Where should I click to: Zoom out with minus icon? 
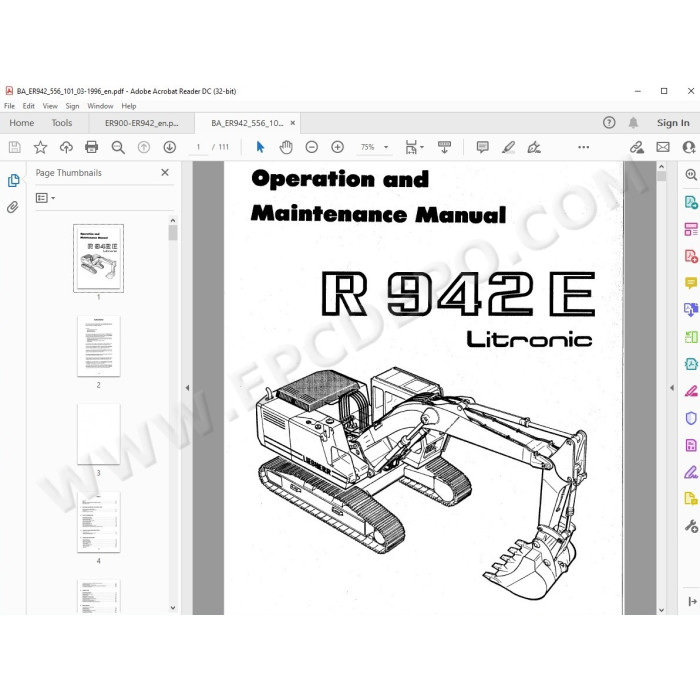(x=312, y=147)
